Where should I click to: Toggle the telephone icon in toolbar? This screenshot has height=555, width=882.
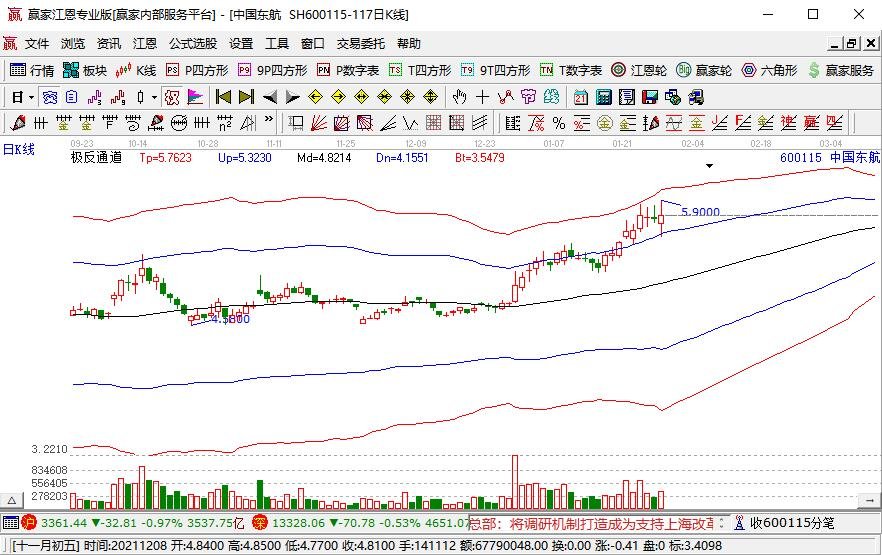(50, 98)
